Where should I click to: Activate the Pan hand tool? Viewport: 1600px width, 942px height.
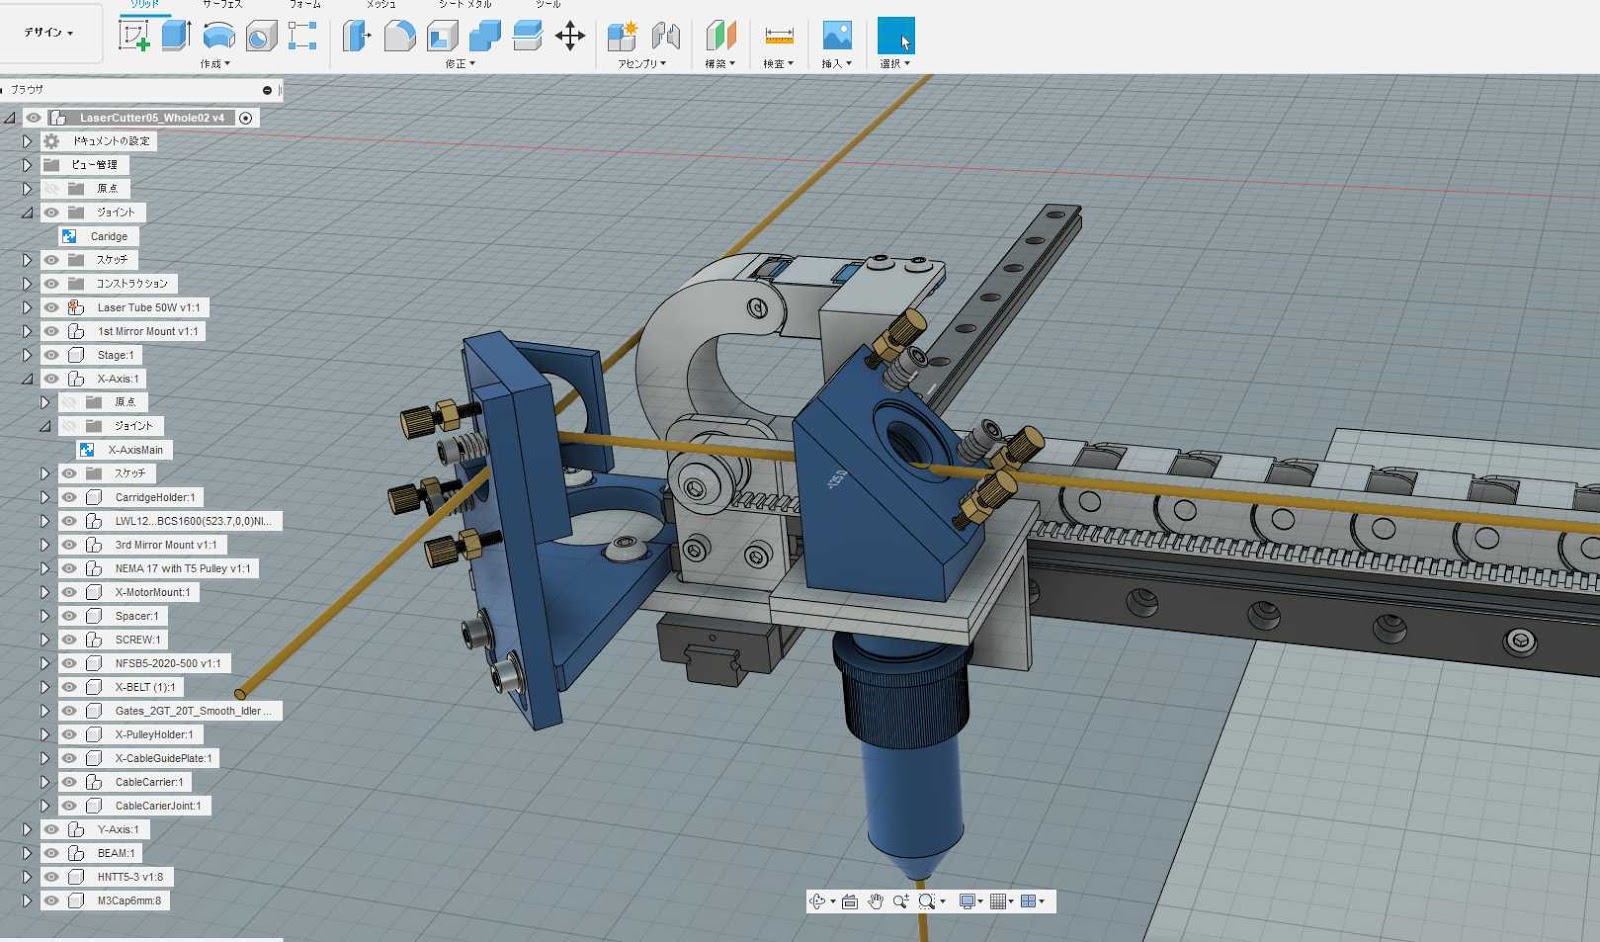(x=875, y=901)
